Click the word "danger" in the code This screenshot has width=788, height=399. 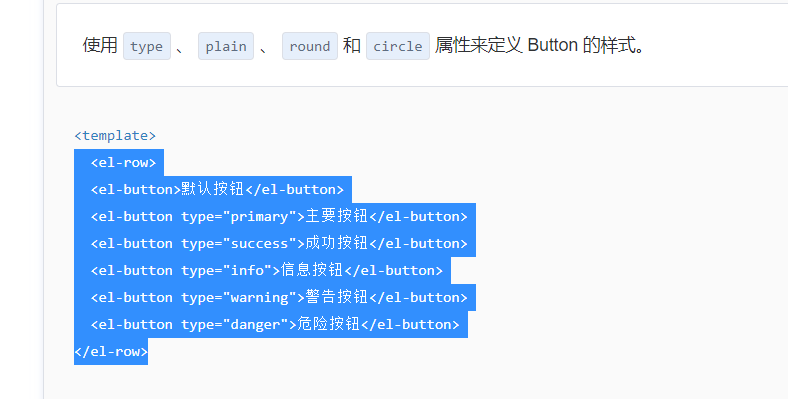[255, 325]
